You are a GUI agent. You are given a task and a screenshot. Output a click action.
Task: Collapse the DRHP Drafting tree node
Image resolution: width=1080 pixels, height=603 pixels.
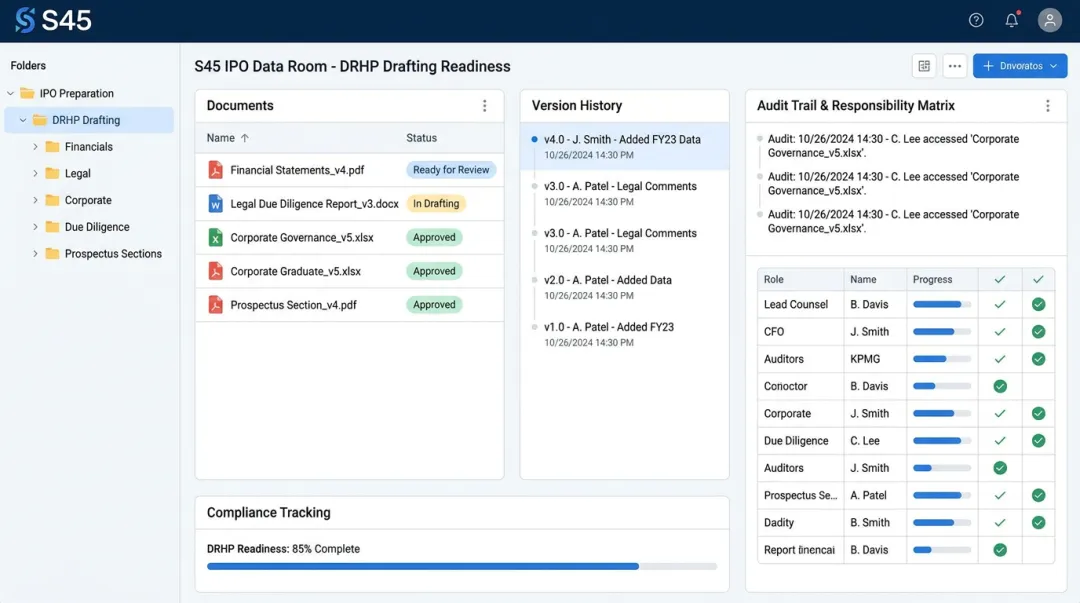23,120
